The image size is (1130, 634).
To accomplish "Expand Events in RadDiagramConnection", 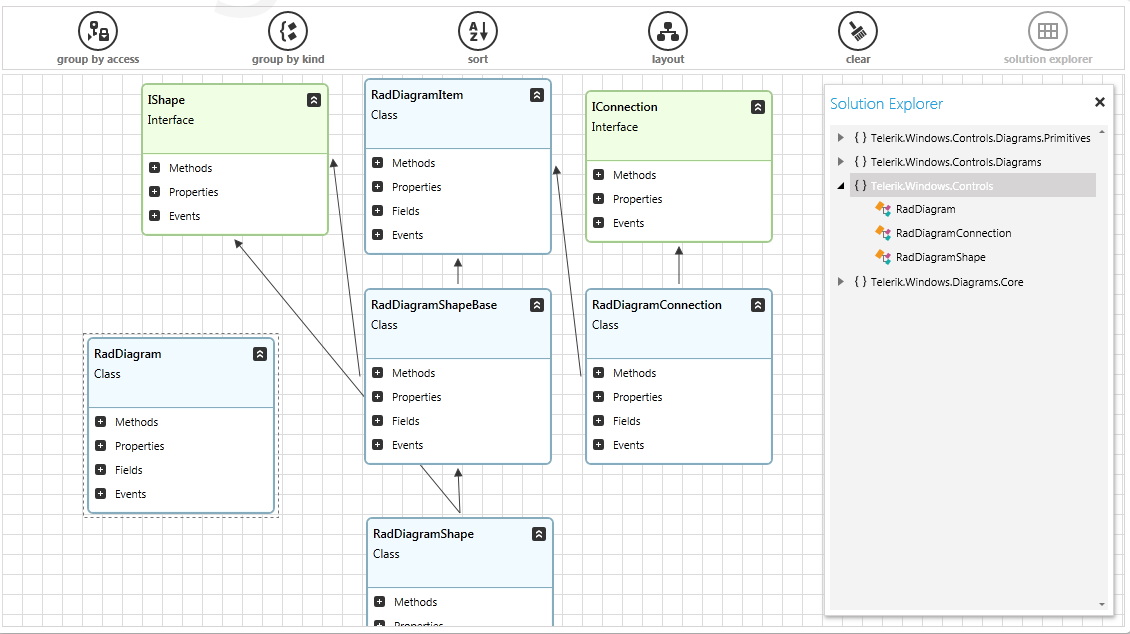I will [x=599, y=445].
